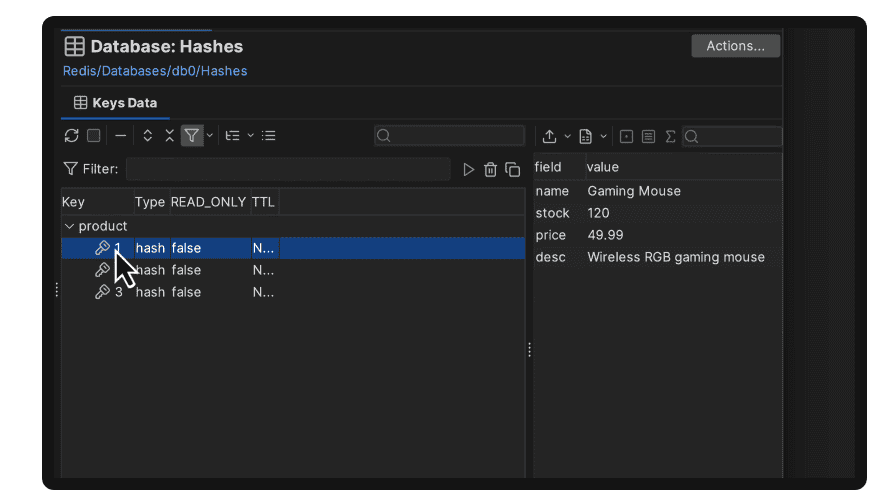
Task: Click the TTL column header
Action: pyautogui.click(x=263, y=202)
